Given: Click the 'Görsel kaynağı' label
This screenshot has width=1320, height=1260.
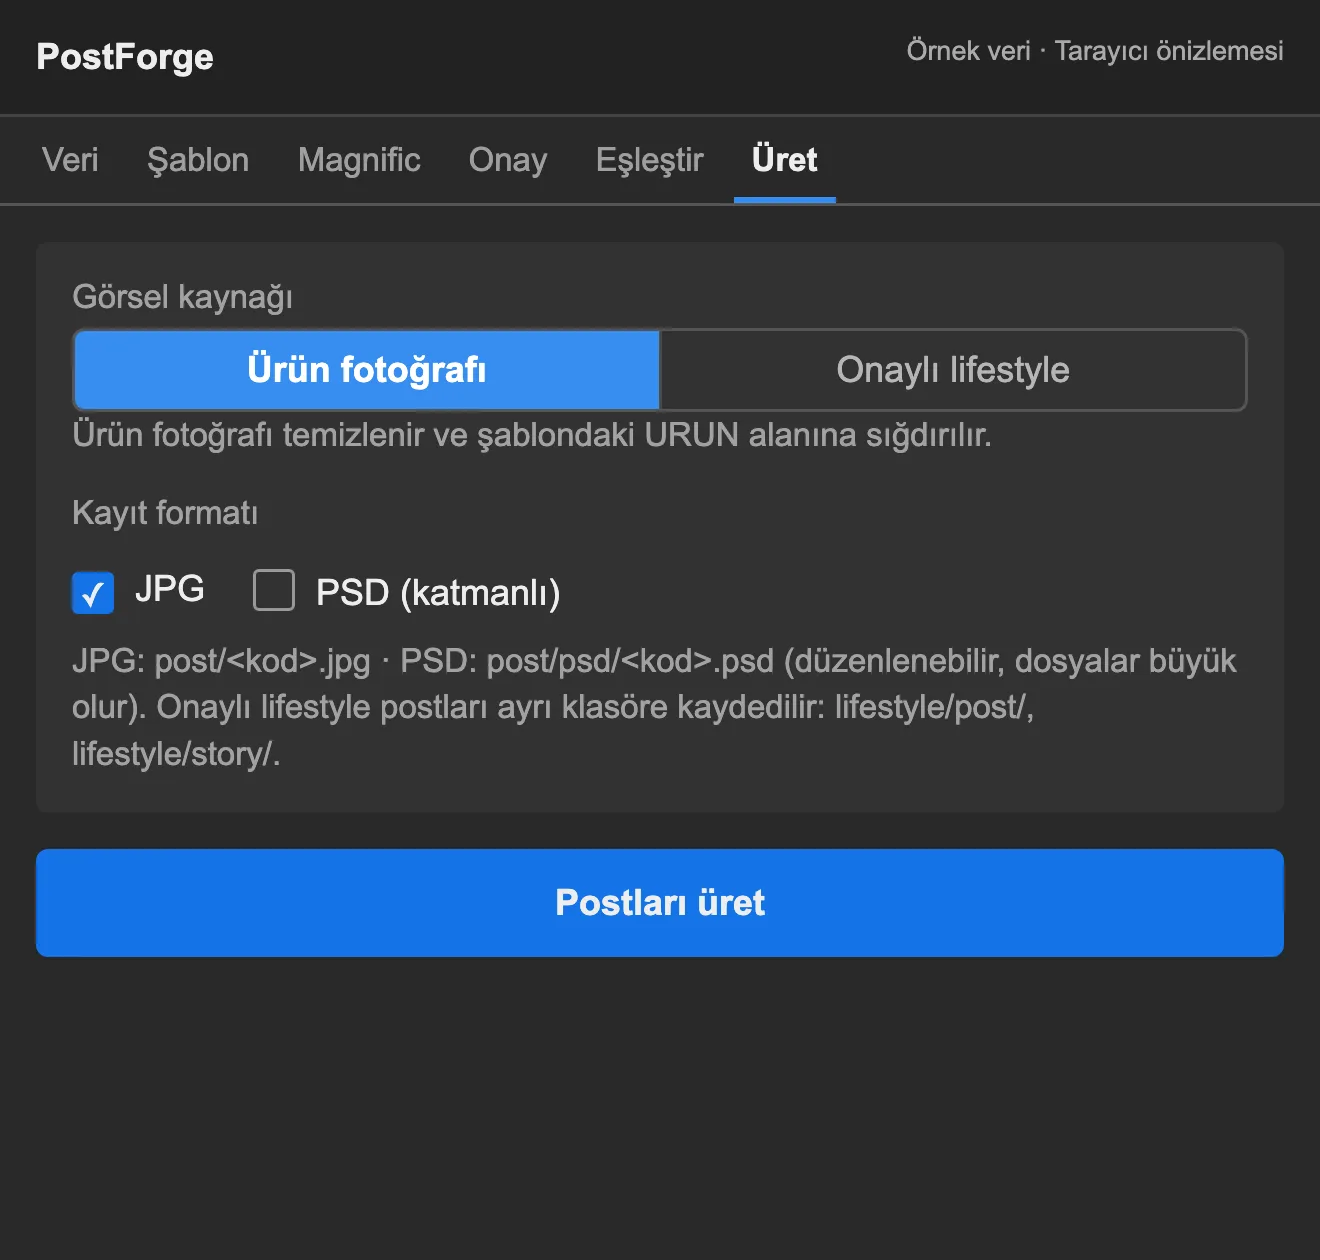Looking at the screenshot, I should [x=183, y=297].
